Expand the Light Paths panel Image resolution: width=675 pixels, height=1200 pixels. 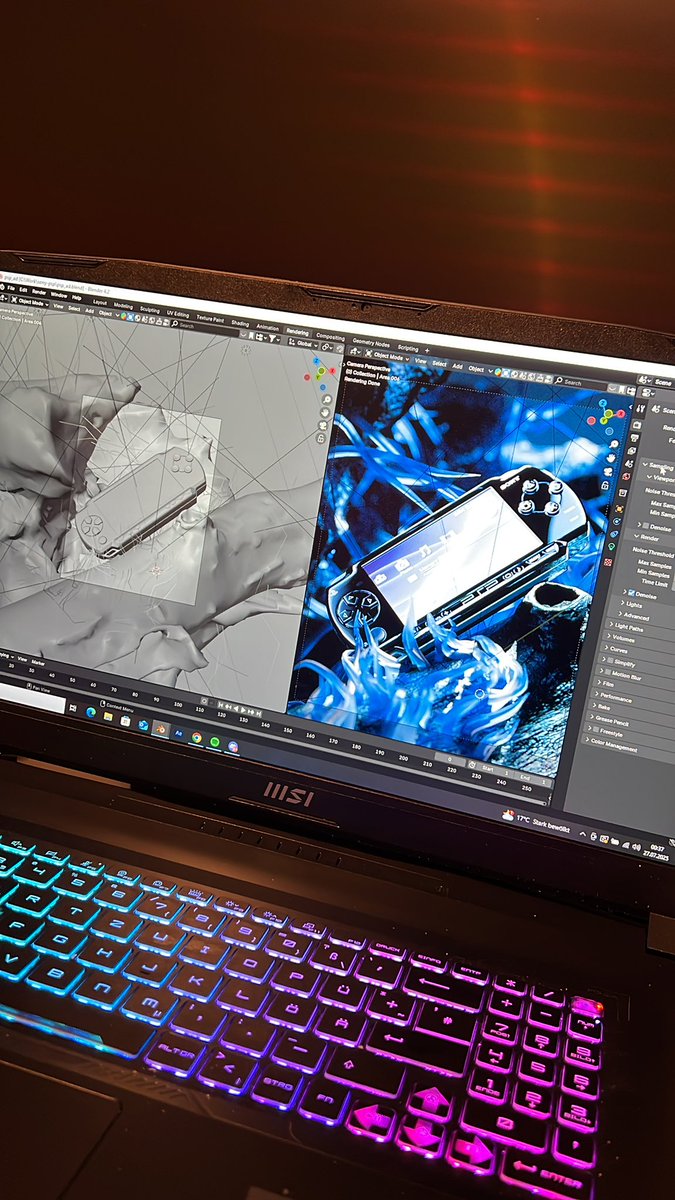(627, 627)
